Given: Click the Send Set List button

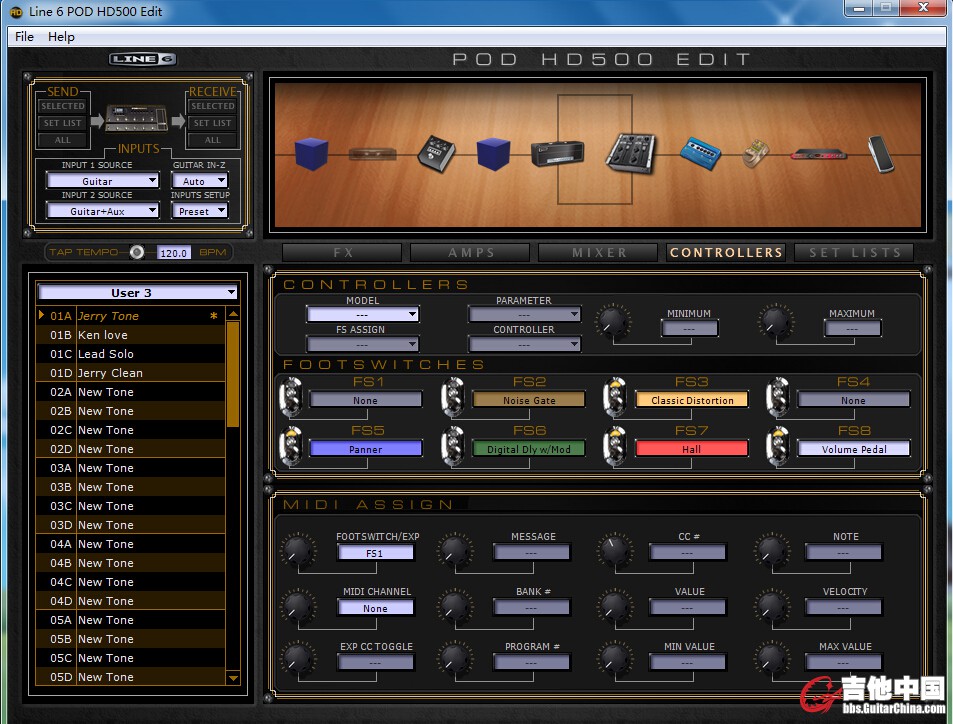Looking at the screenshot, I should click(63, 123).
